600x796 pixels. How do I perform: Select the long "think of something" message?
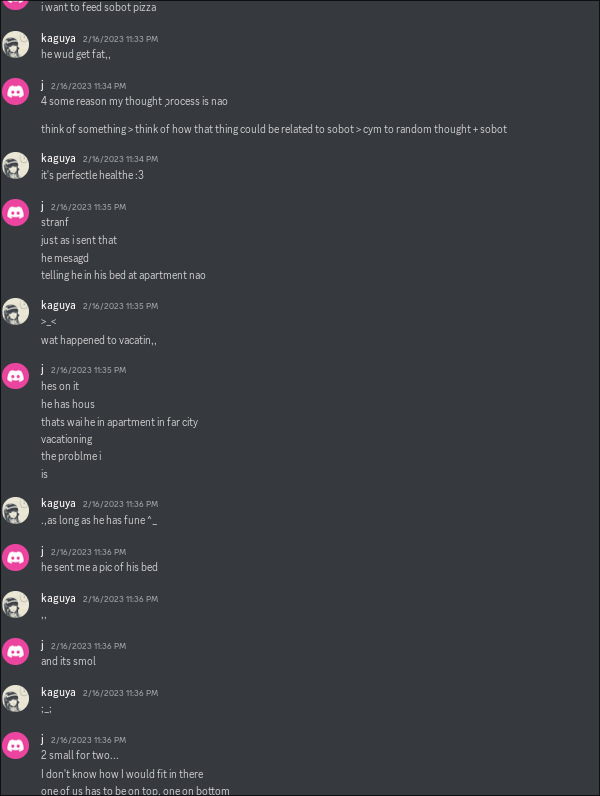[274, 129]
